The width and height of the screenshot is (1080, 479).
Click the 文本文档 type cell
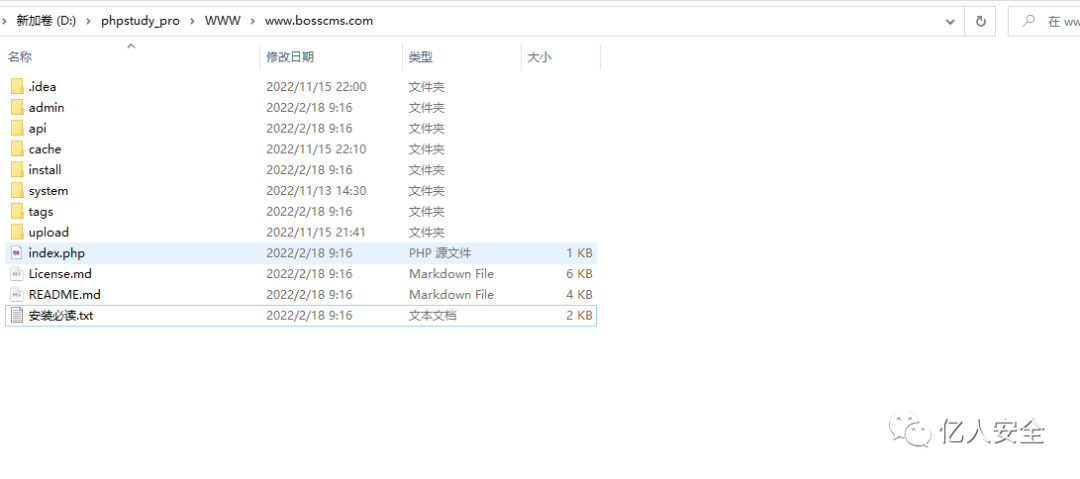[x=433, y=316]
